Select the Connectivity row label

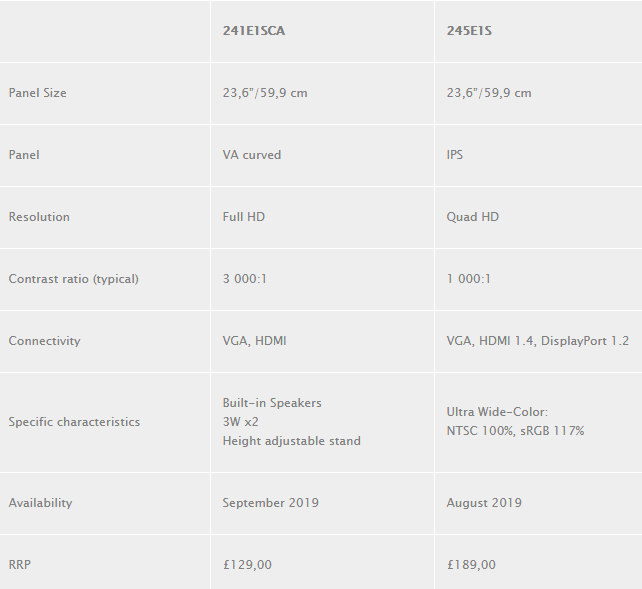[44, 341]
